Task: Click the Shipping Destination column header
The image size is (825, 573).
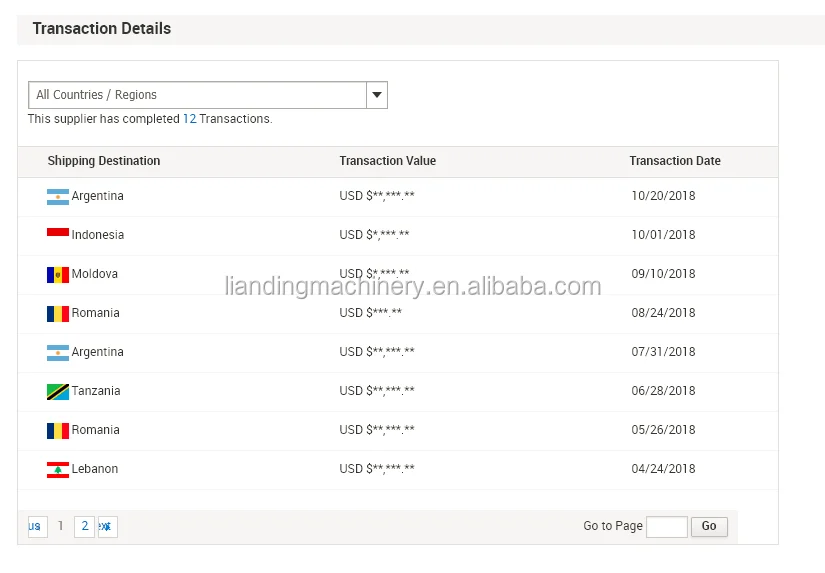Action: pyautogui.click(x=104, y=161)
